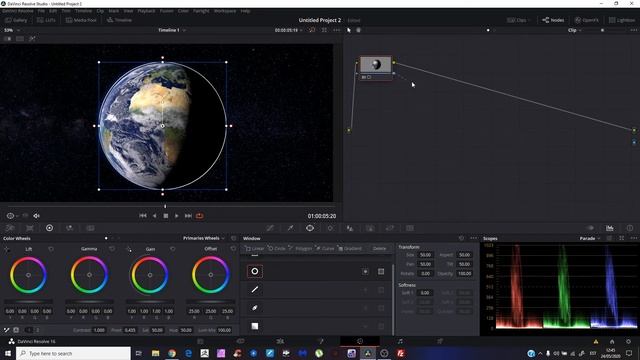The height and width of the screenshot is (360, 640).
Task: Reset all Color Wheels adjustments
Action: pyautogui.click(x=233, y=238)
